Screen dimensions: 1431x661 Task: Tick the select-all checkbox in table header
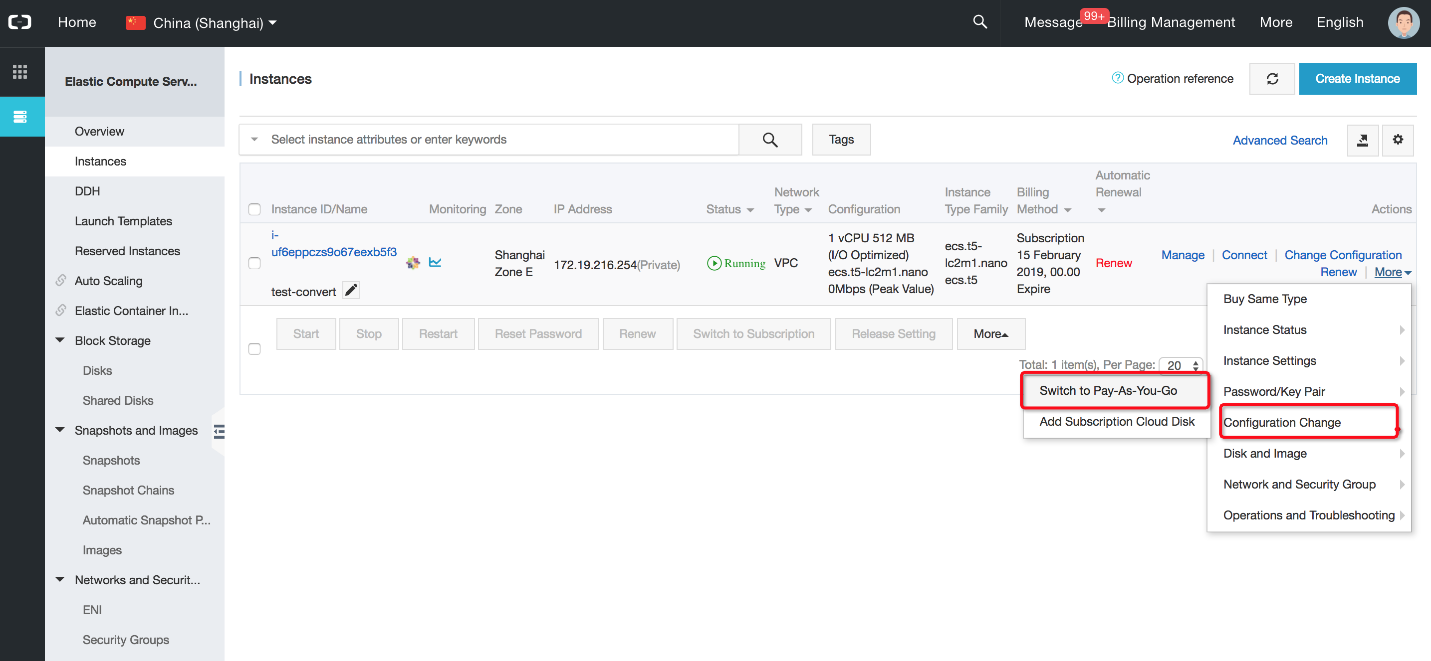(254, 209)
